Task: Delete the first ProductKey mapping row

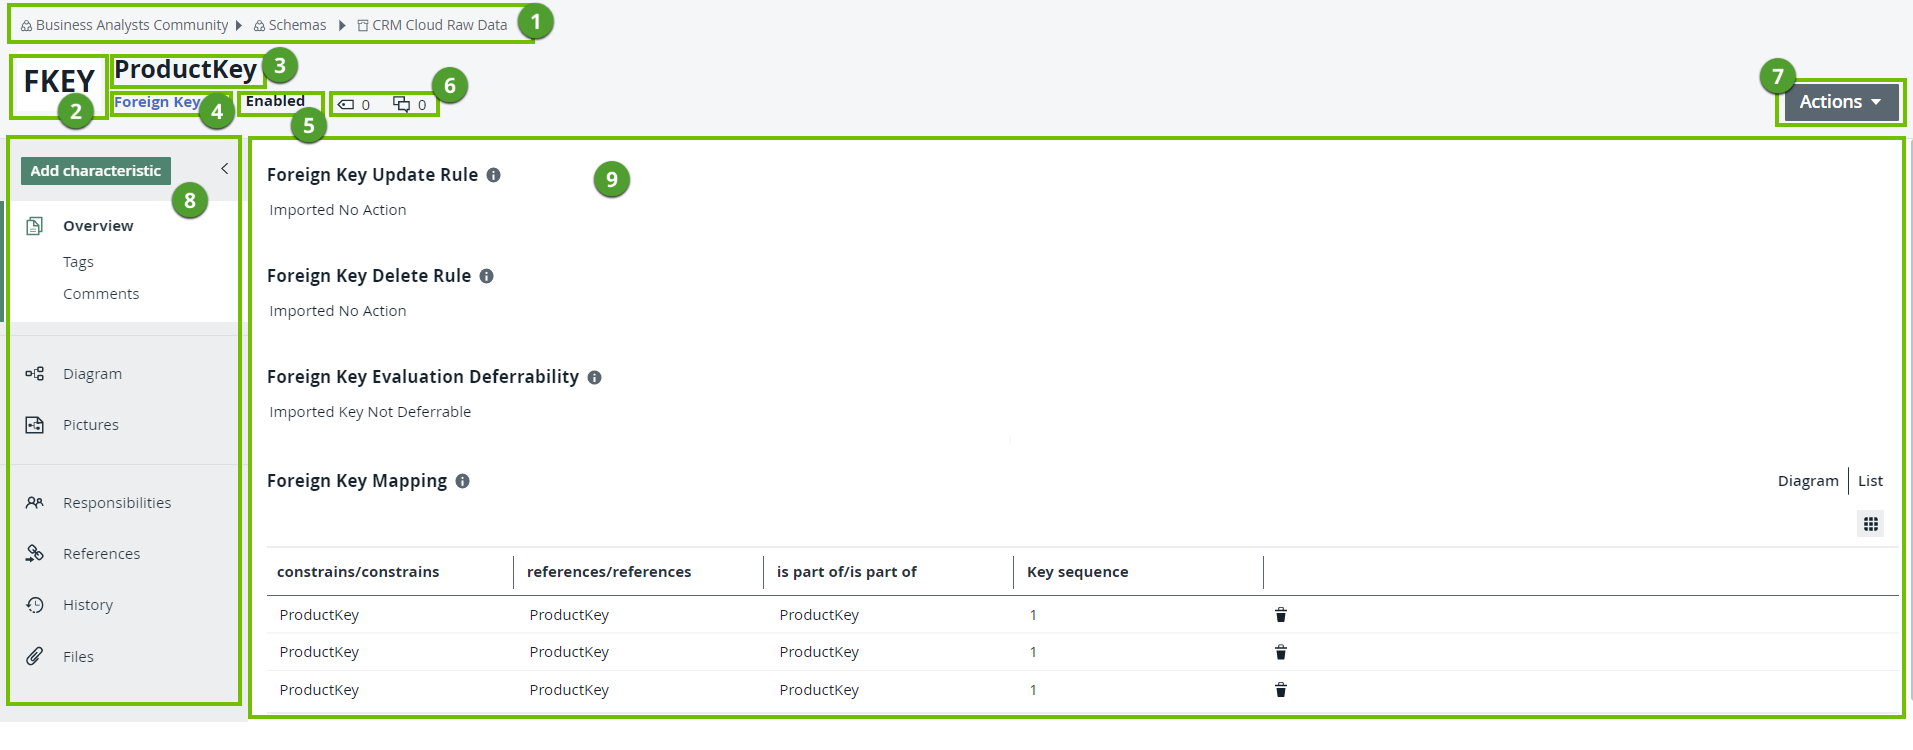Action: point(1280,615)
